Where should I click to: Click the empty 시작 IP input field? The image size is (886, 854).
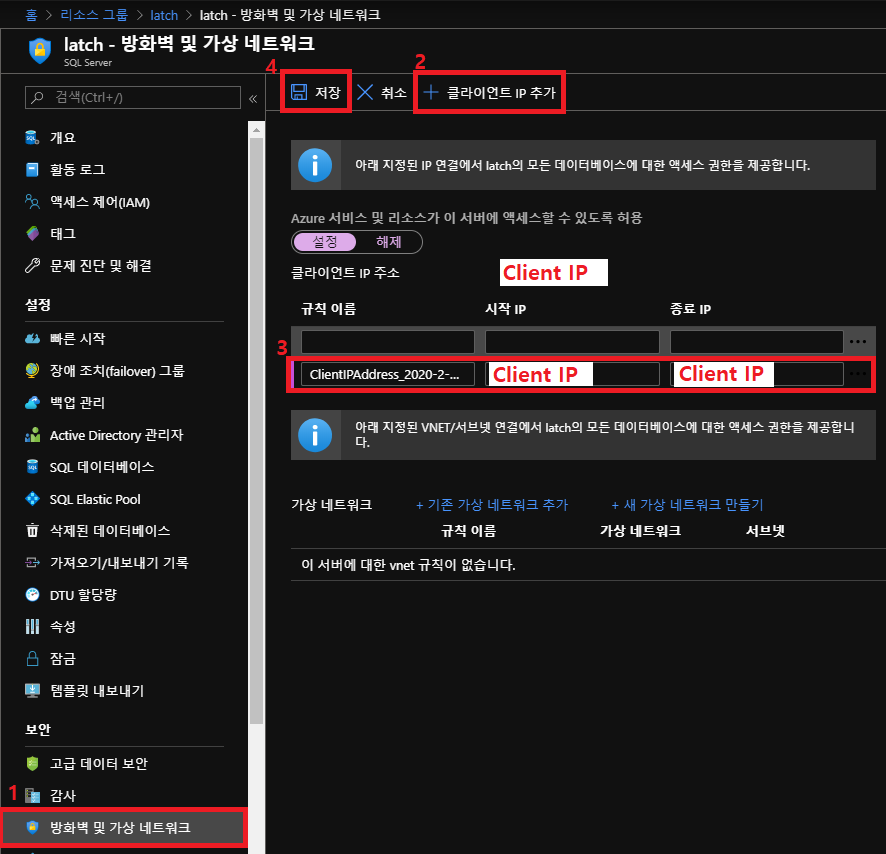[572, 342]
